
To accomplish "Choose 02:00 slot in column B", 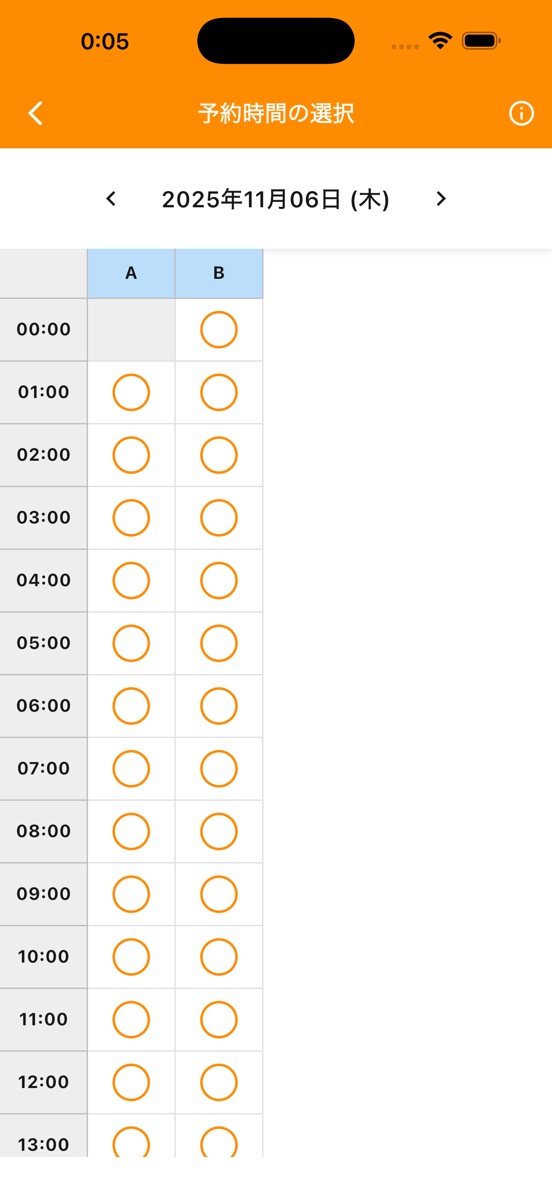I will pos(219,455).
